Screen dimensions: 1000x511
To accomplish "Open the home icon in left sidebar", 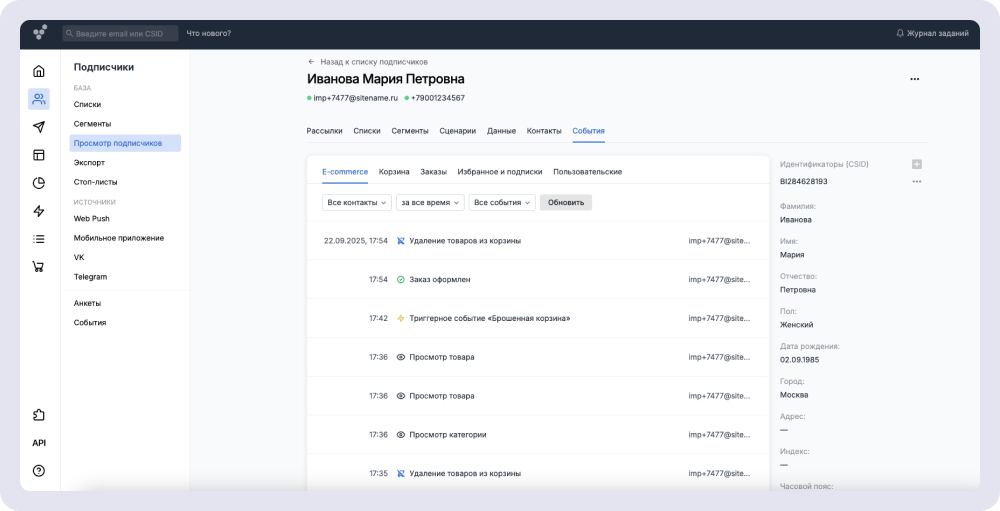I will (39, 71).
